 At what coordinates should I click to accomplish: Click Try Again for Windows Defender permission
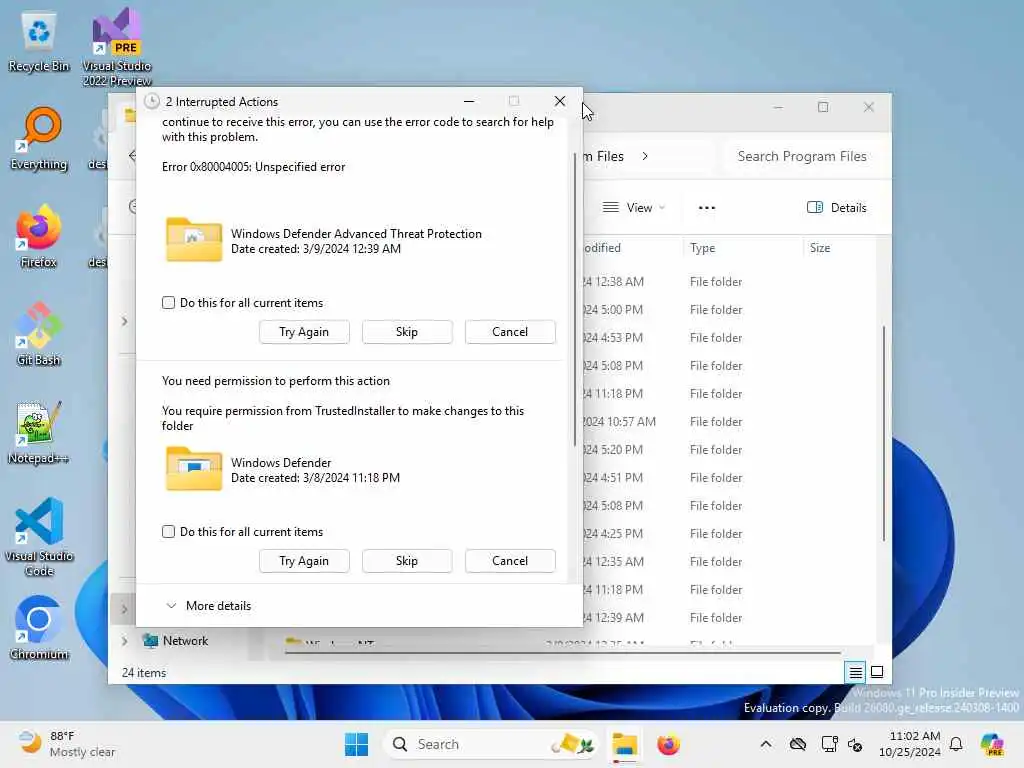click(x=304, y=561)
